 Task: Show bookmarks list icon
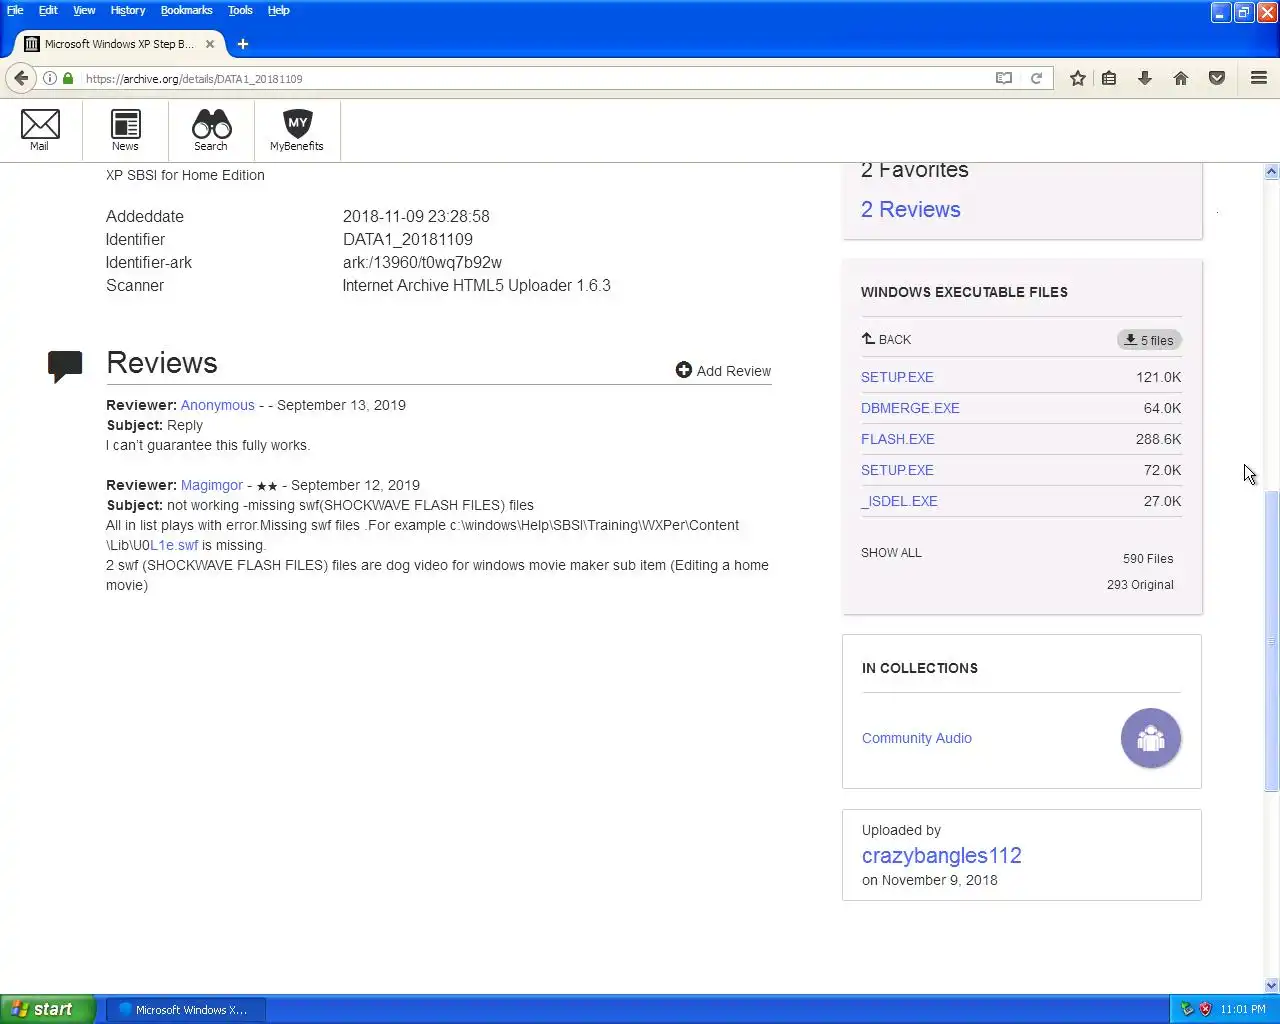[x=1109, y=78]
